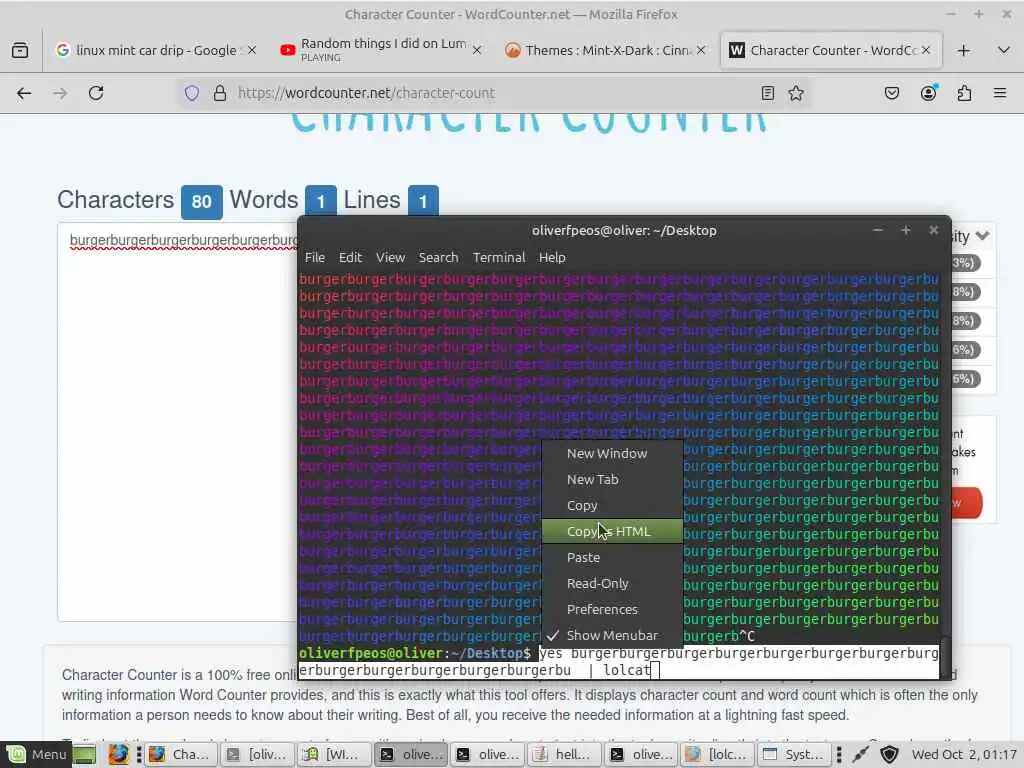The height and width of the screenshot is (768, 1024).
Task: Open the terminal Edit menu
Action: [x=350, y=257]
